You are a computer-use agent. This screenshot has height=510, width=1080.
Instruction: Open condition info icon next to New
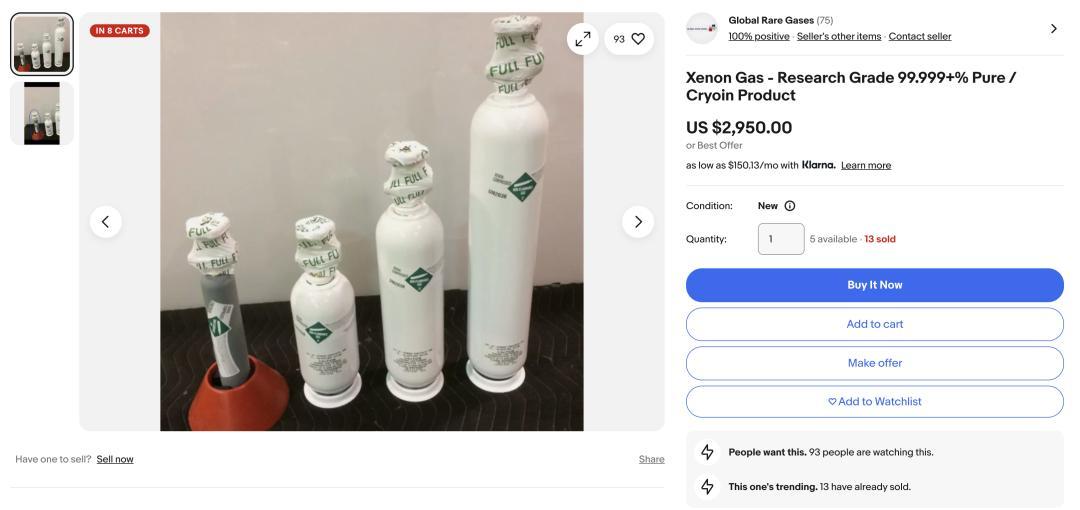tap(790, 206)
